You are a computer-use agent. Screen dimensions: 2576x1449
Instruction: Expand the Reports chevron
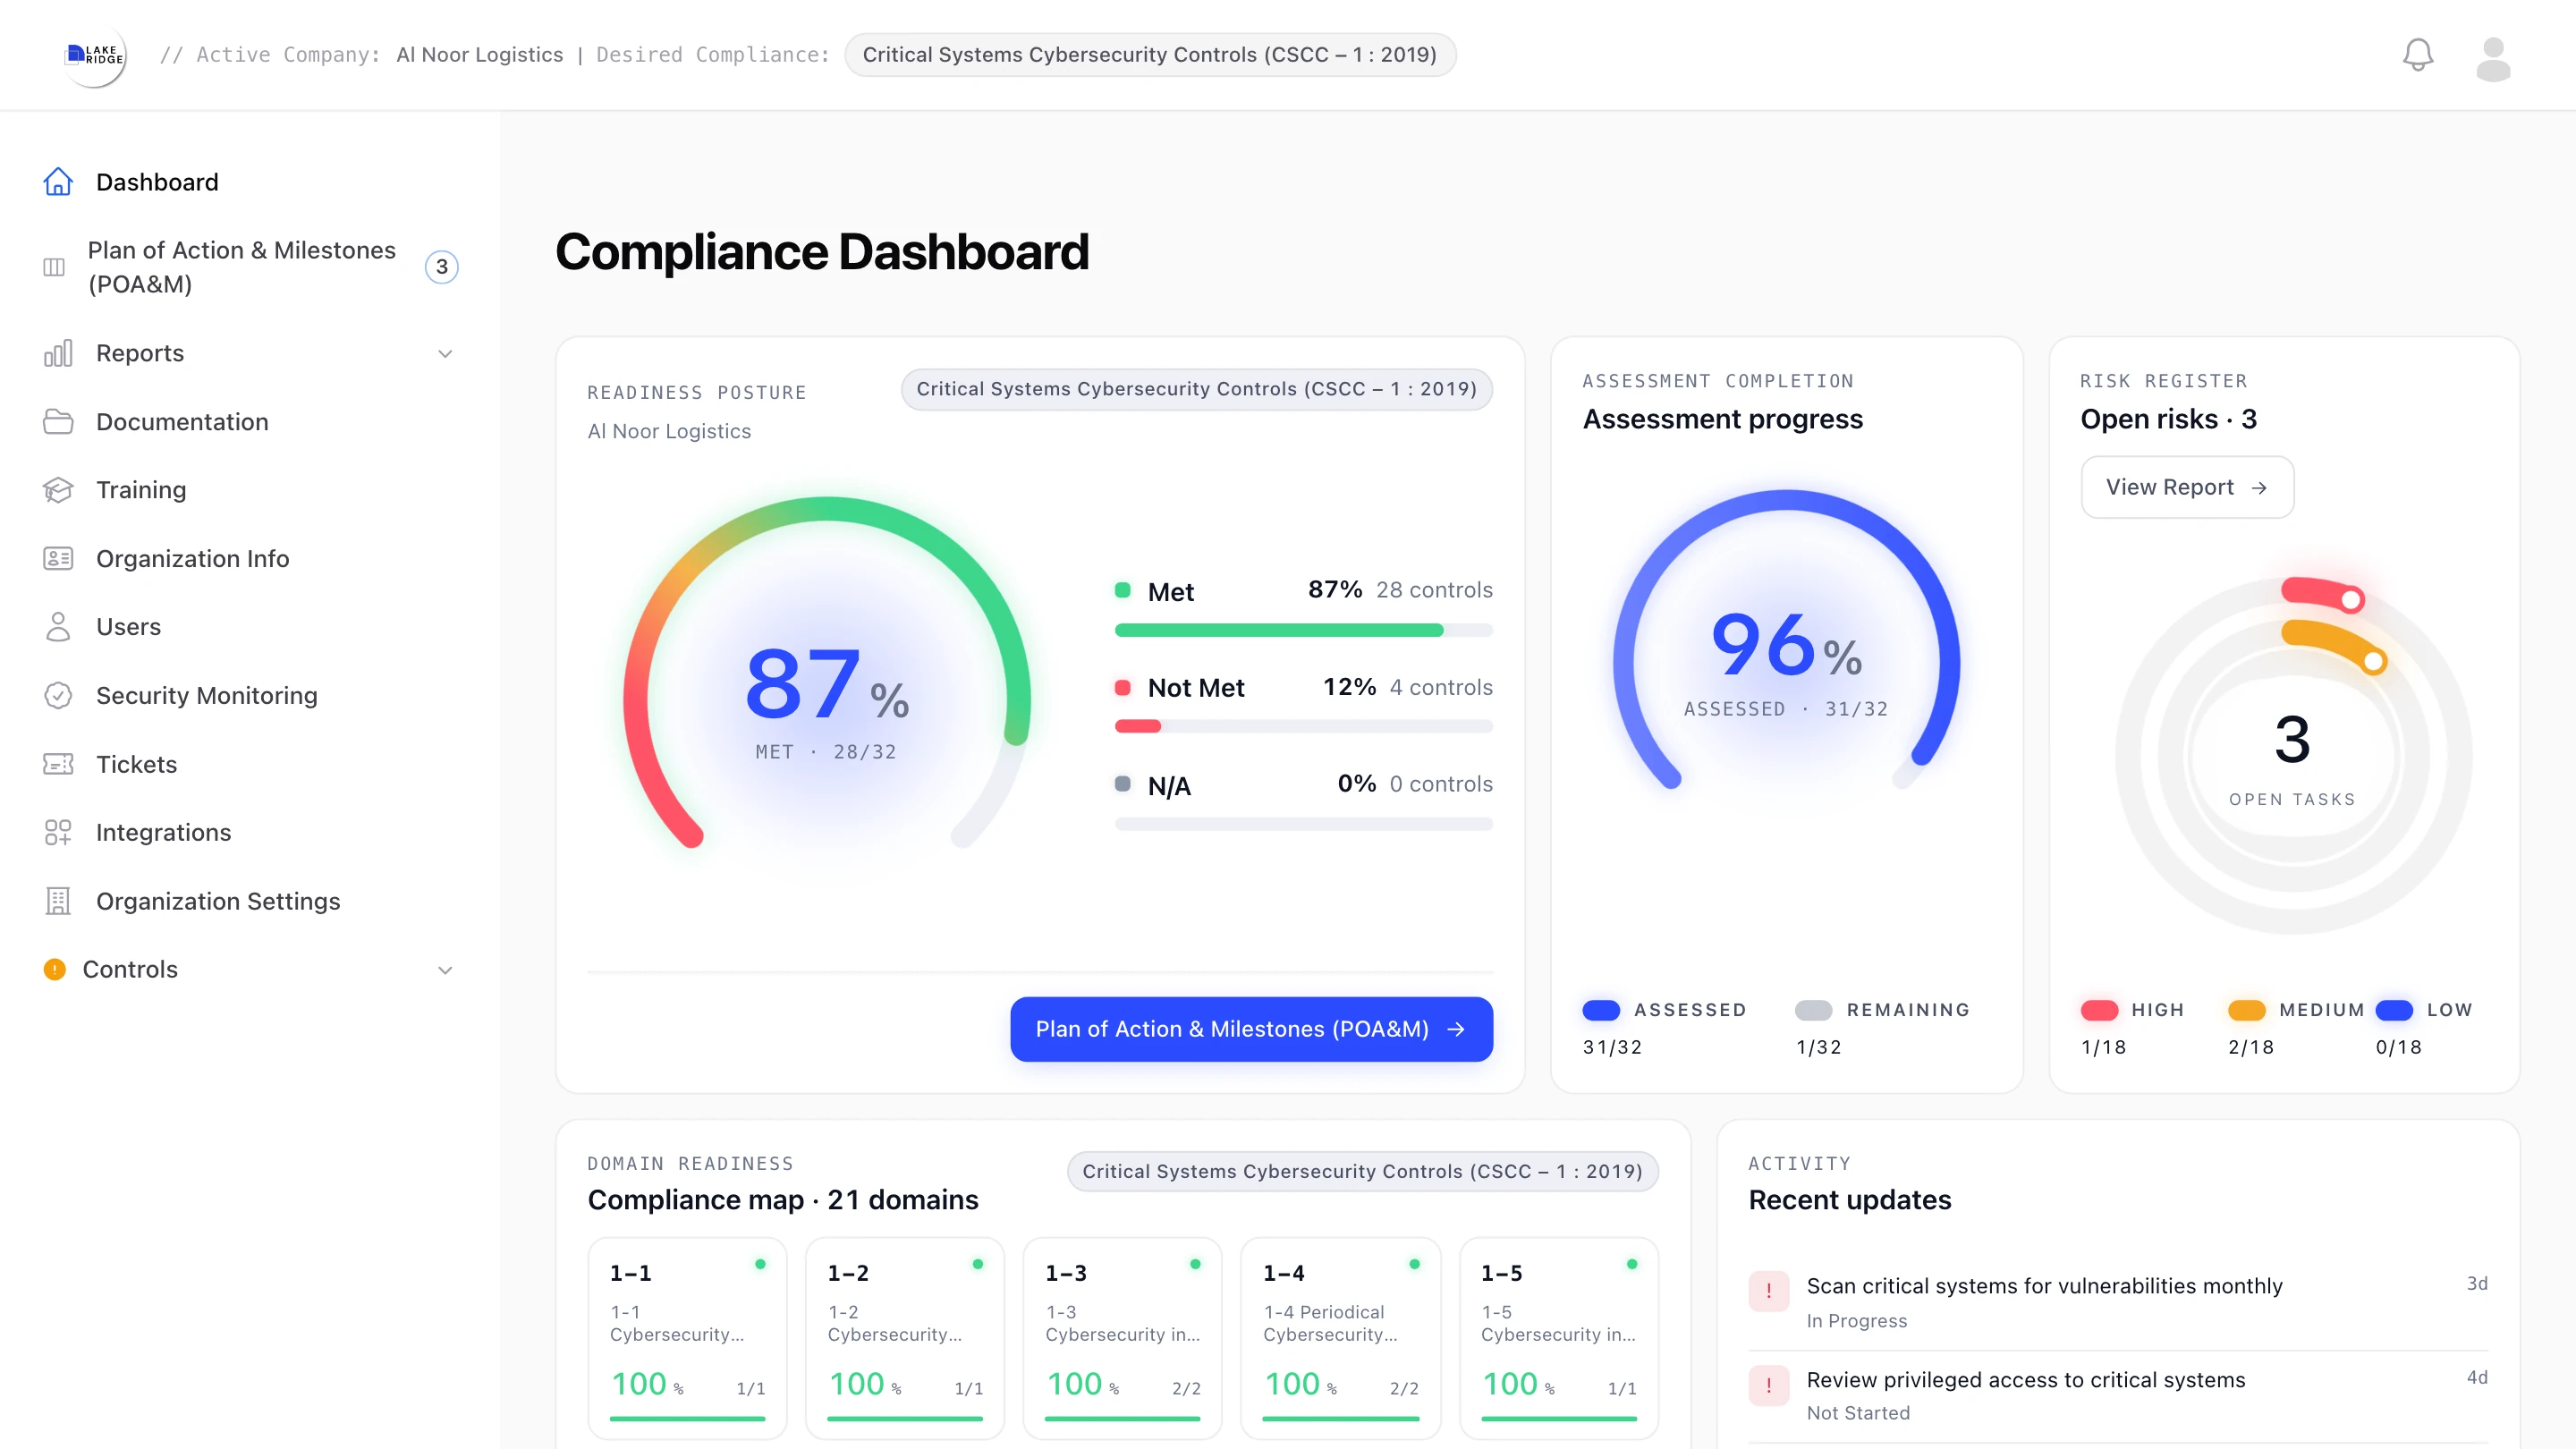[445, 353]
